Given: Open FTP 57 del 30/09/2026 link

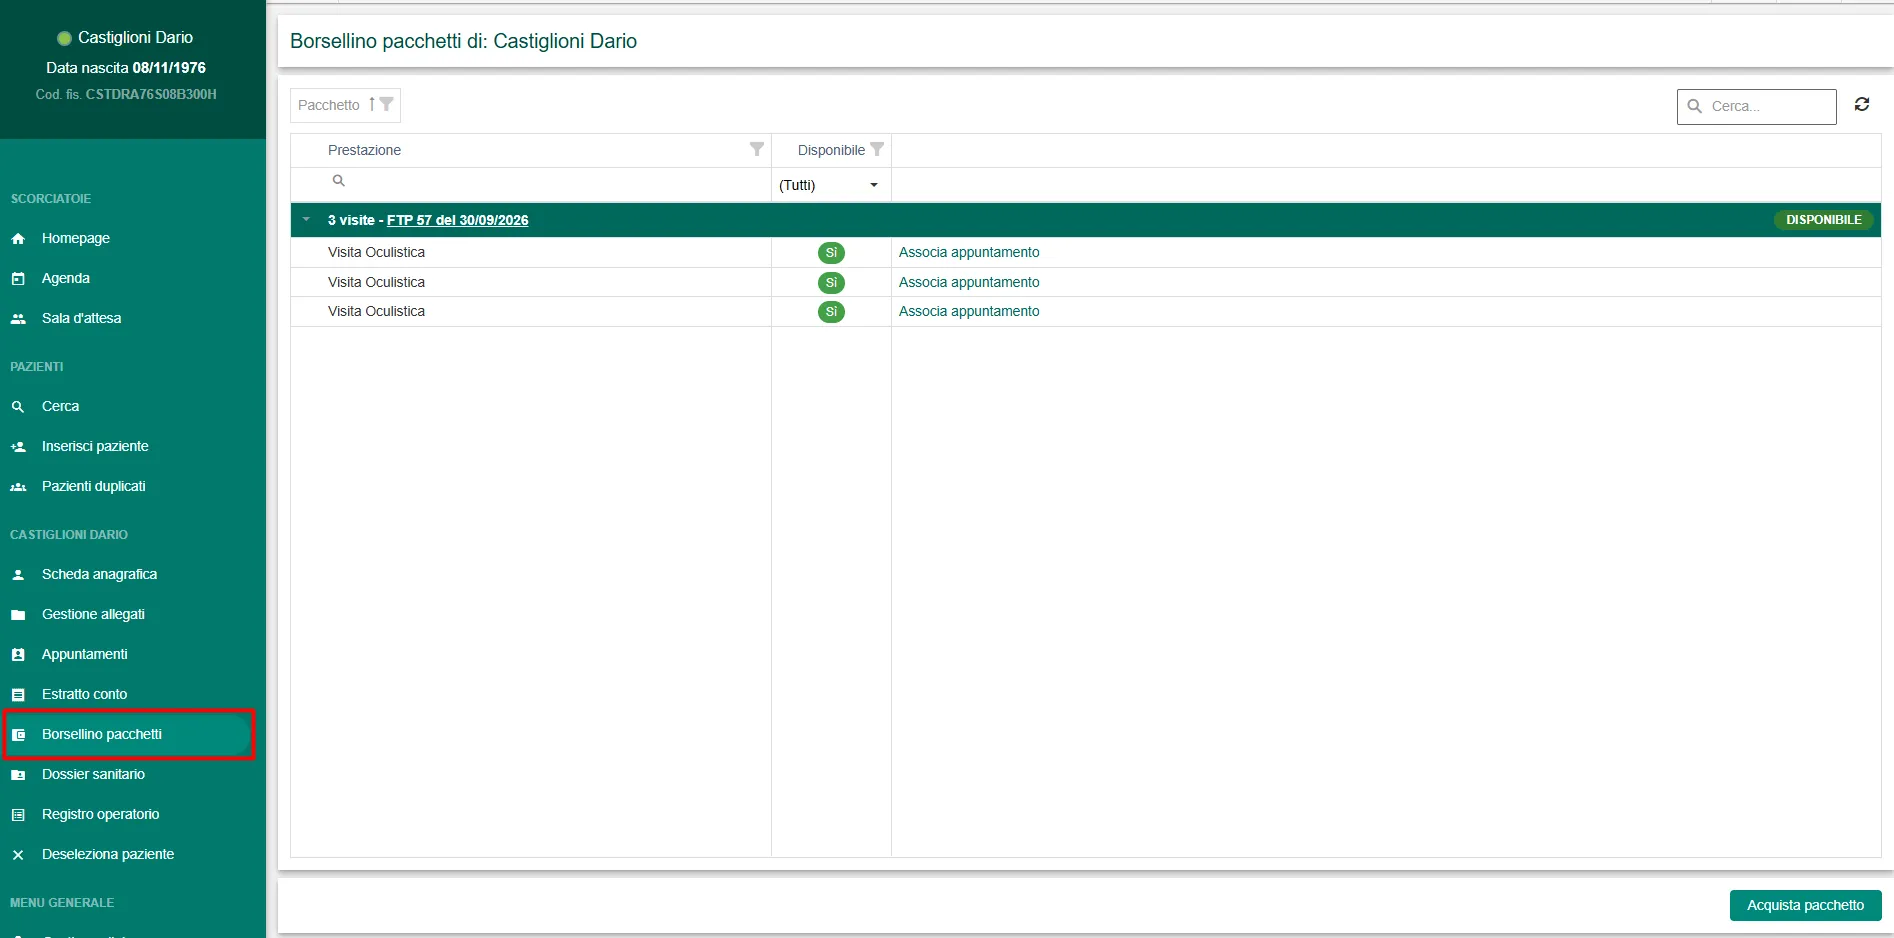Looking at the screenshot, I should pos(457,220).
